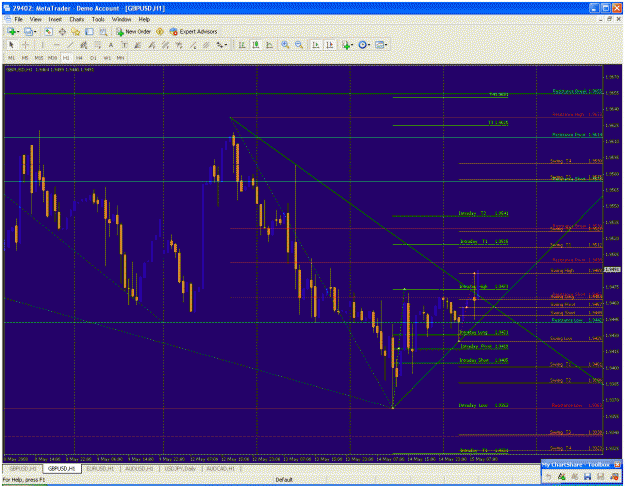Viewport: 625px width, 486px height.
Task: Open the Indicators list icon
Action: point(345,45)
